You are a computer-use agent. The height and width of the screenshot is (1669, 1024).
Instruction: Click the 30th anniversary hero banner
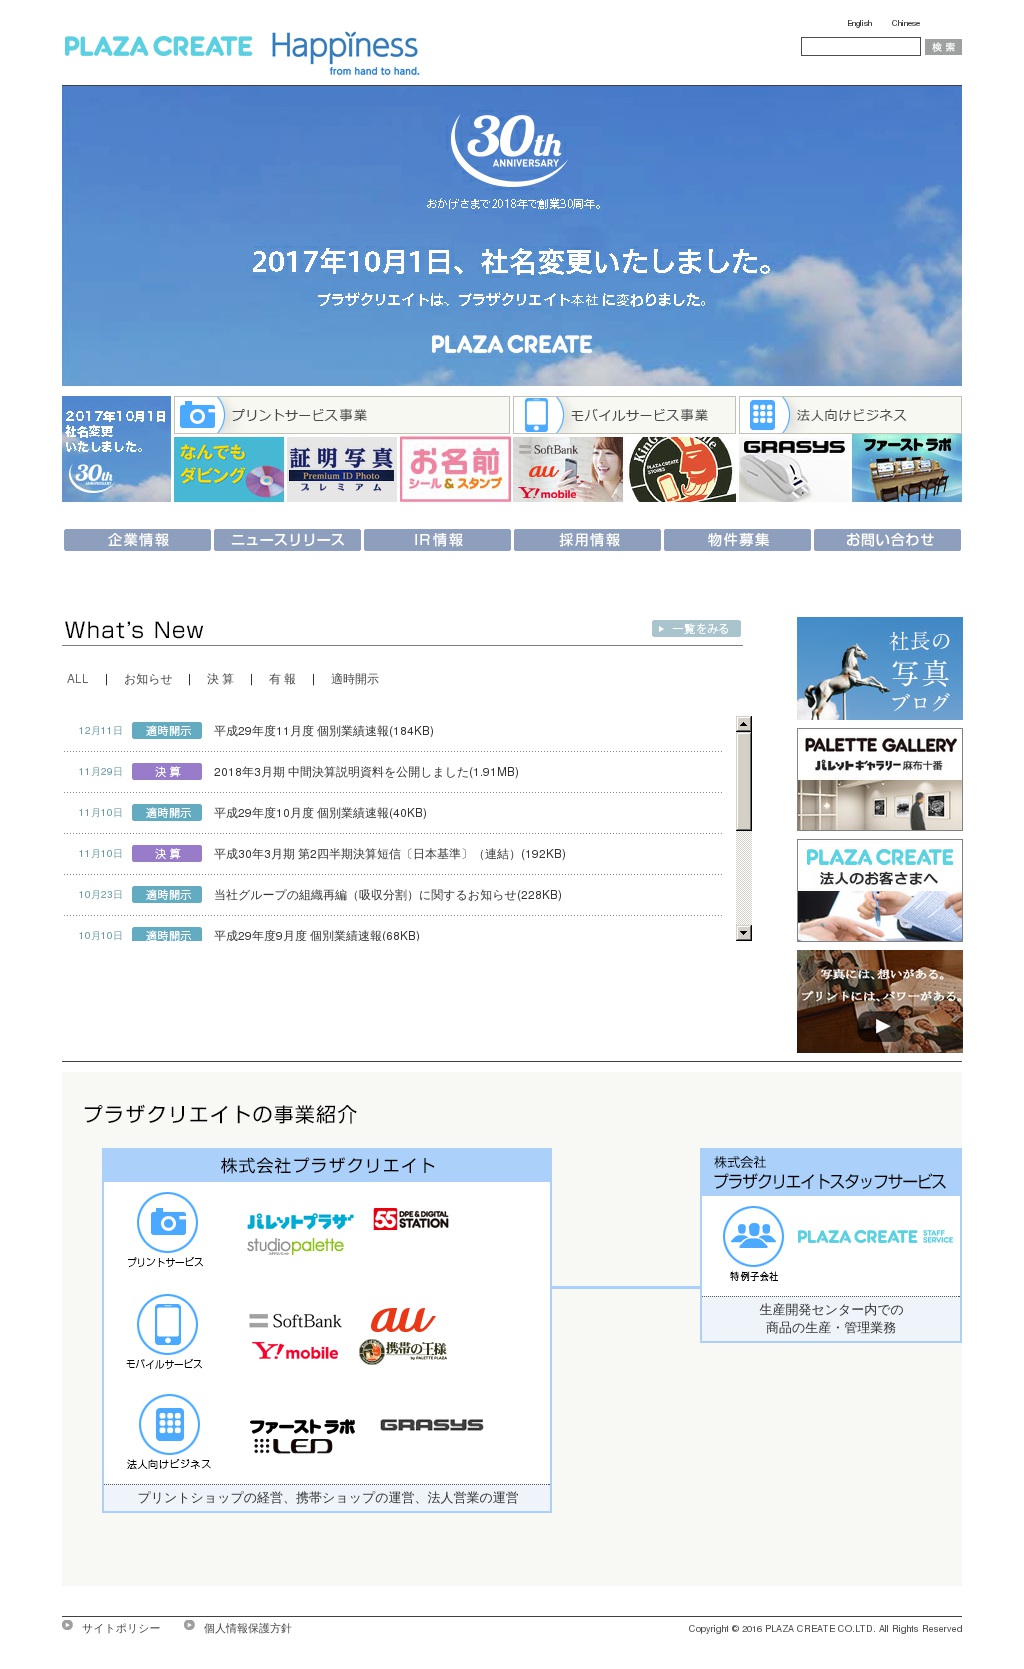pos(512,236)
